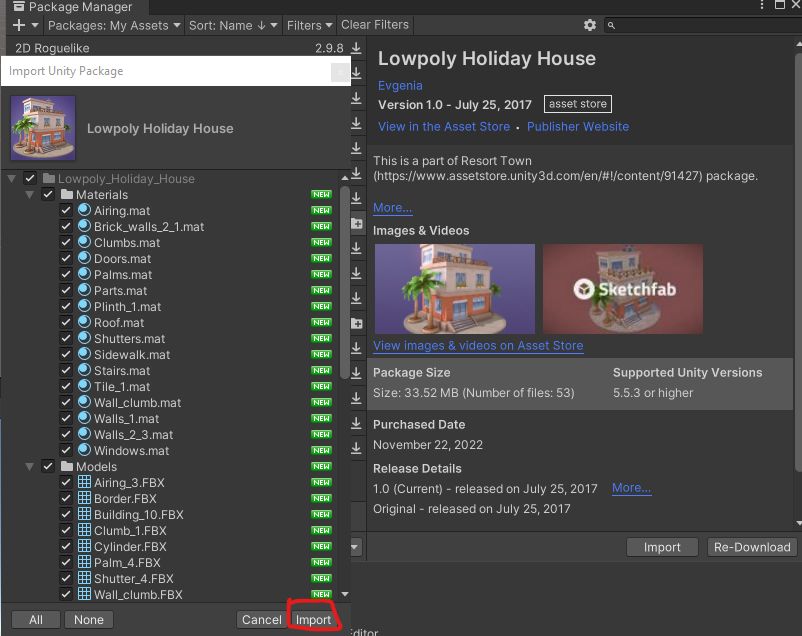Click the Materials folder icon

pyautogui.click(x=67, y=194)
